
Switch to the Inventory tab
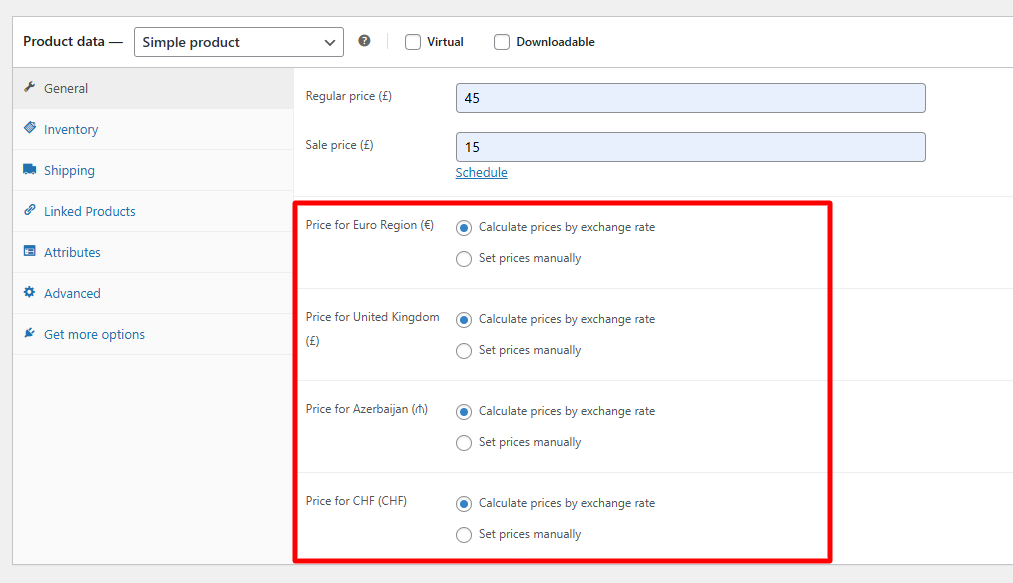71,130
